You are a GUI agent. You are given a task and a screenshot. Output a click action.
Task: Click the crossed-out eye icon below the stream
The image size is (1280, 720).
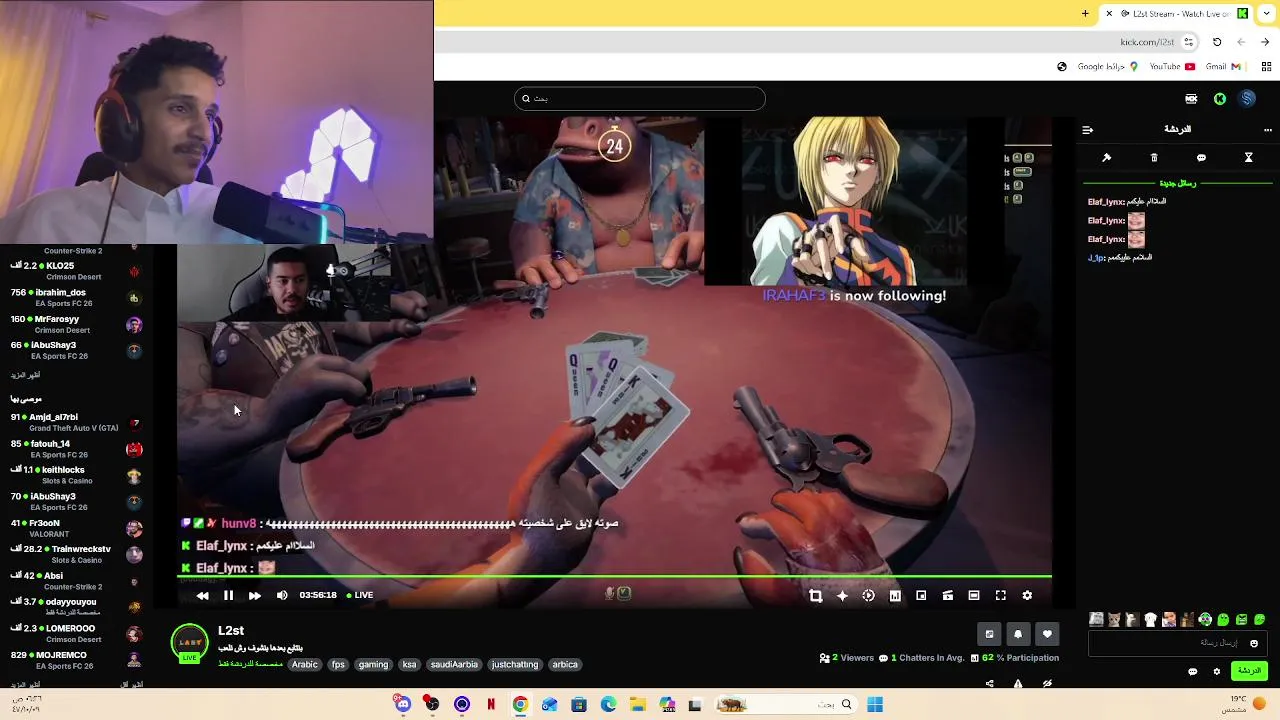[1047, 684]
